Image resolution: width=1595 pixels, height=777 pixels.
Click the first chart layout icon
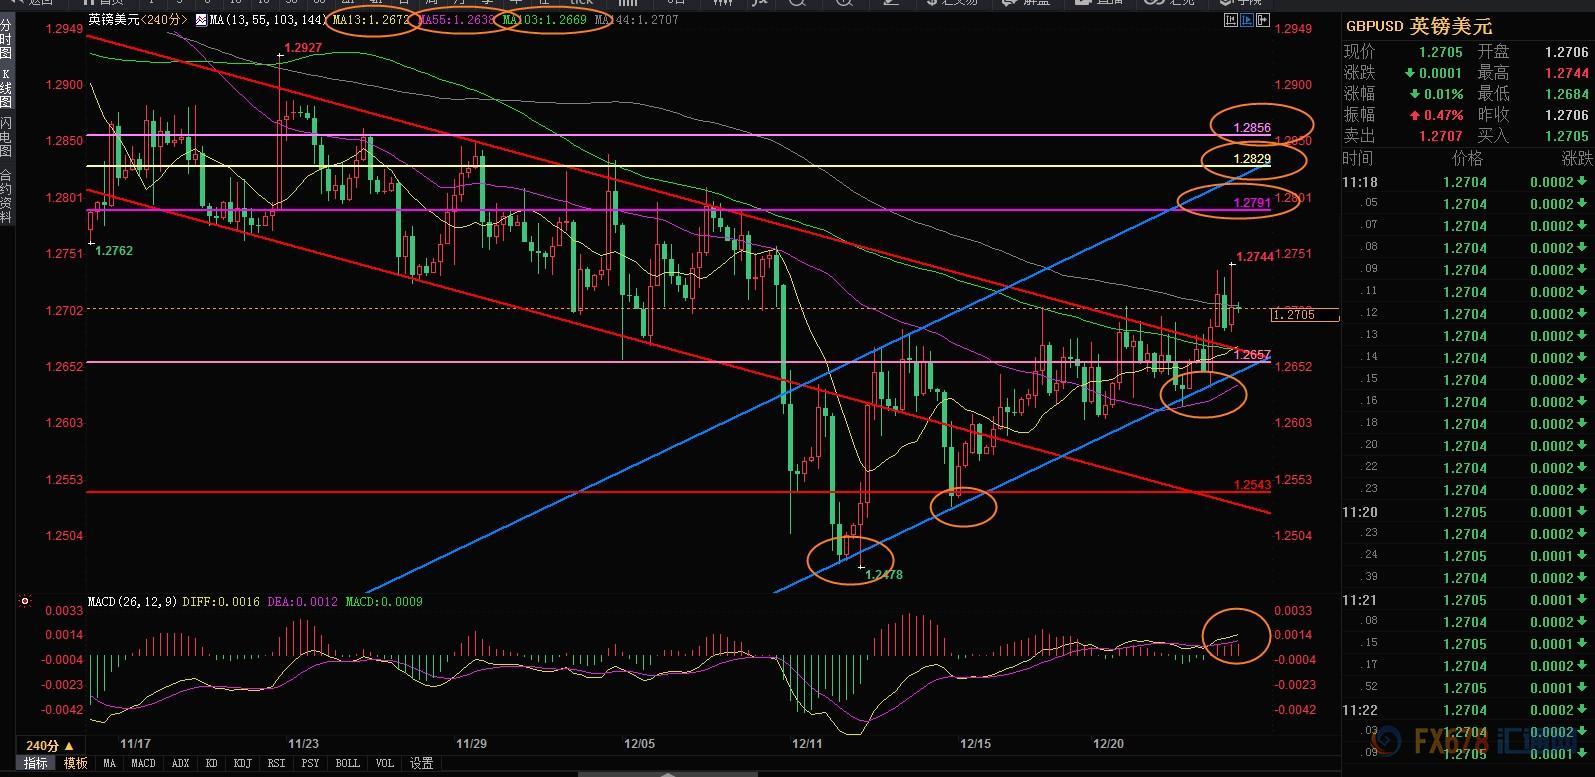[1229, 19]
